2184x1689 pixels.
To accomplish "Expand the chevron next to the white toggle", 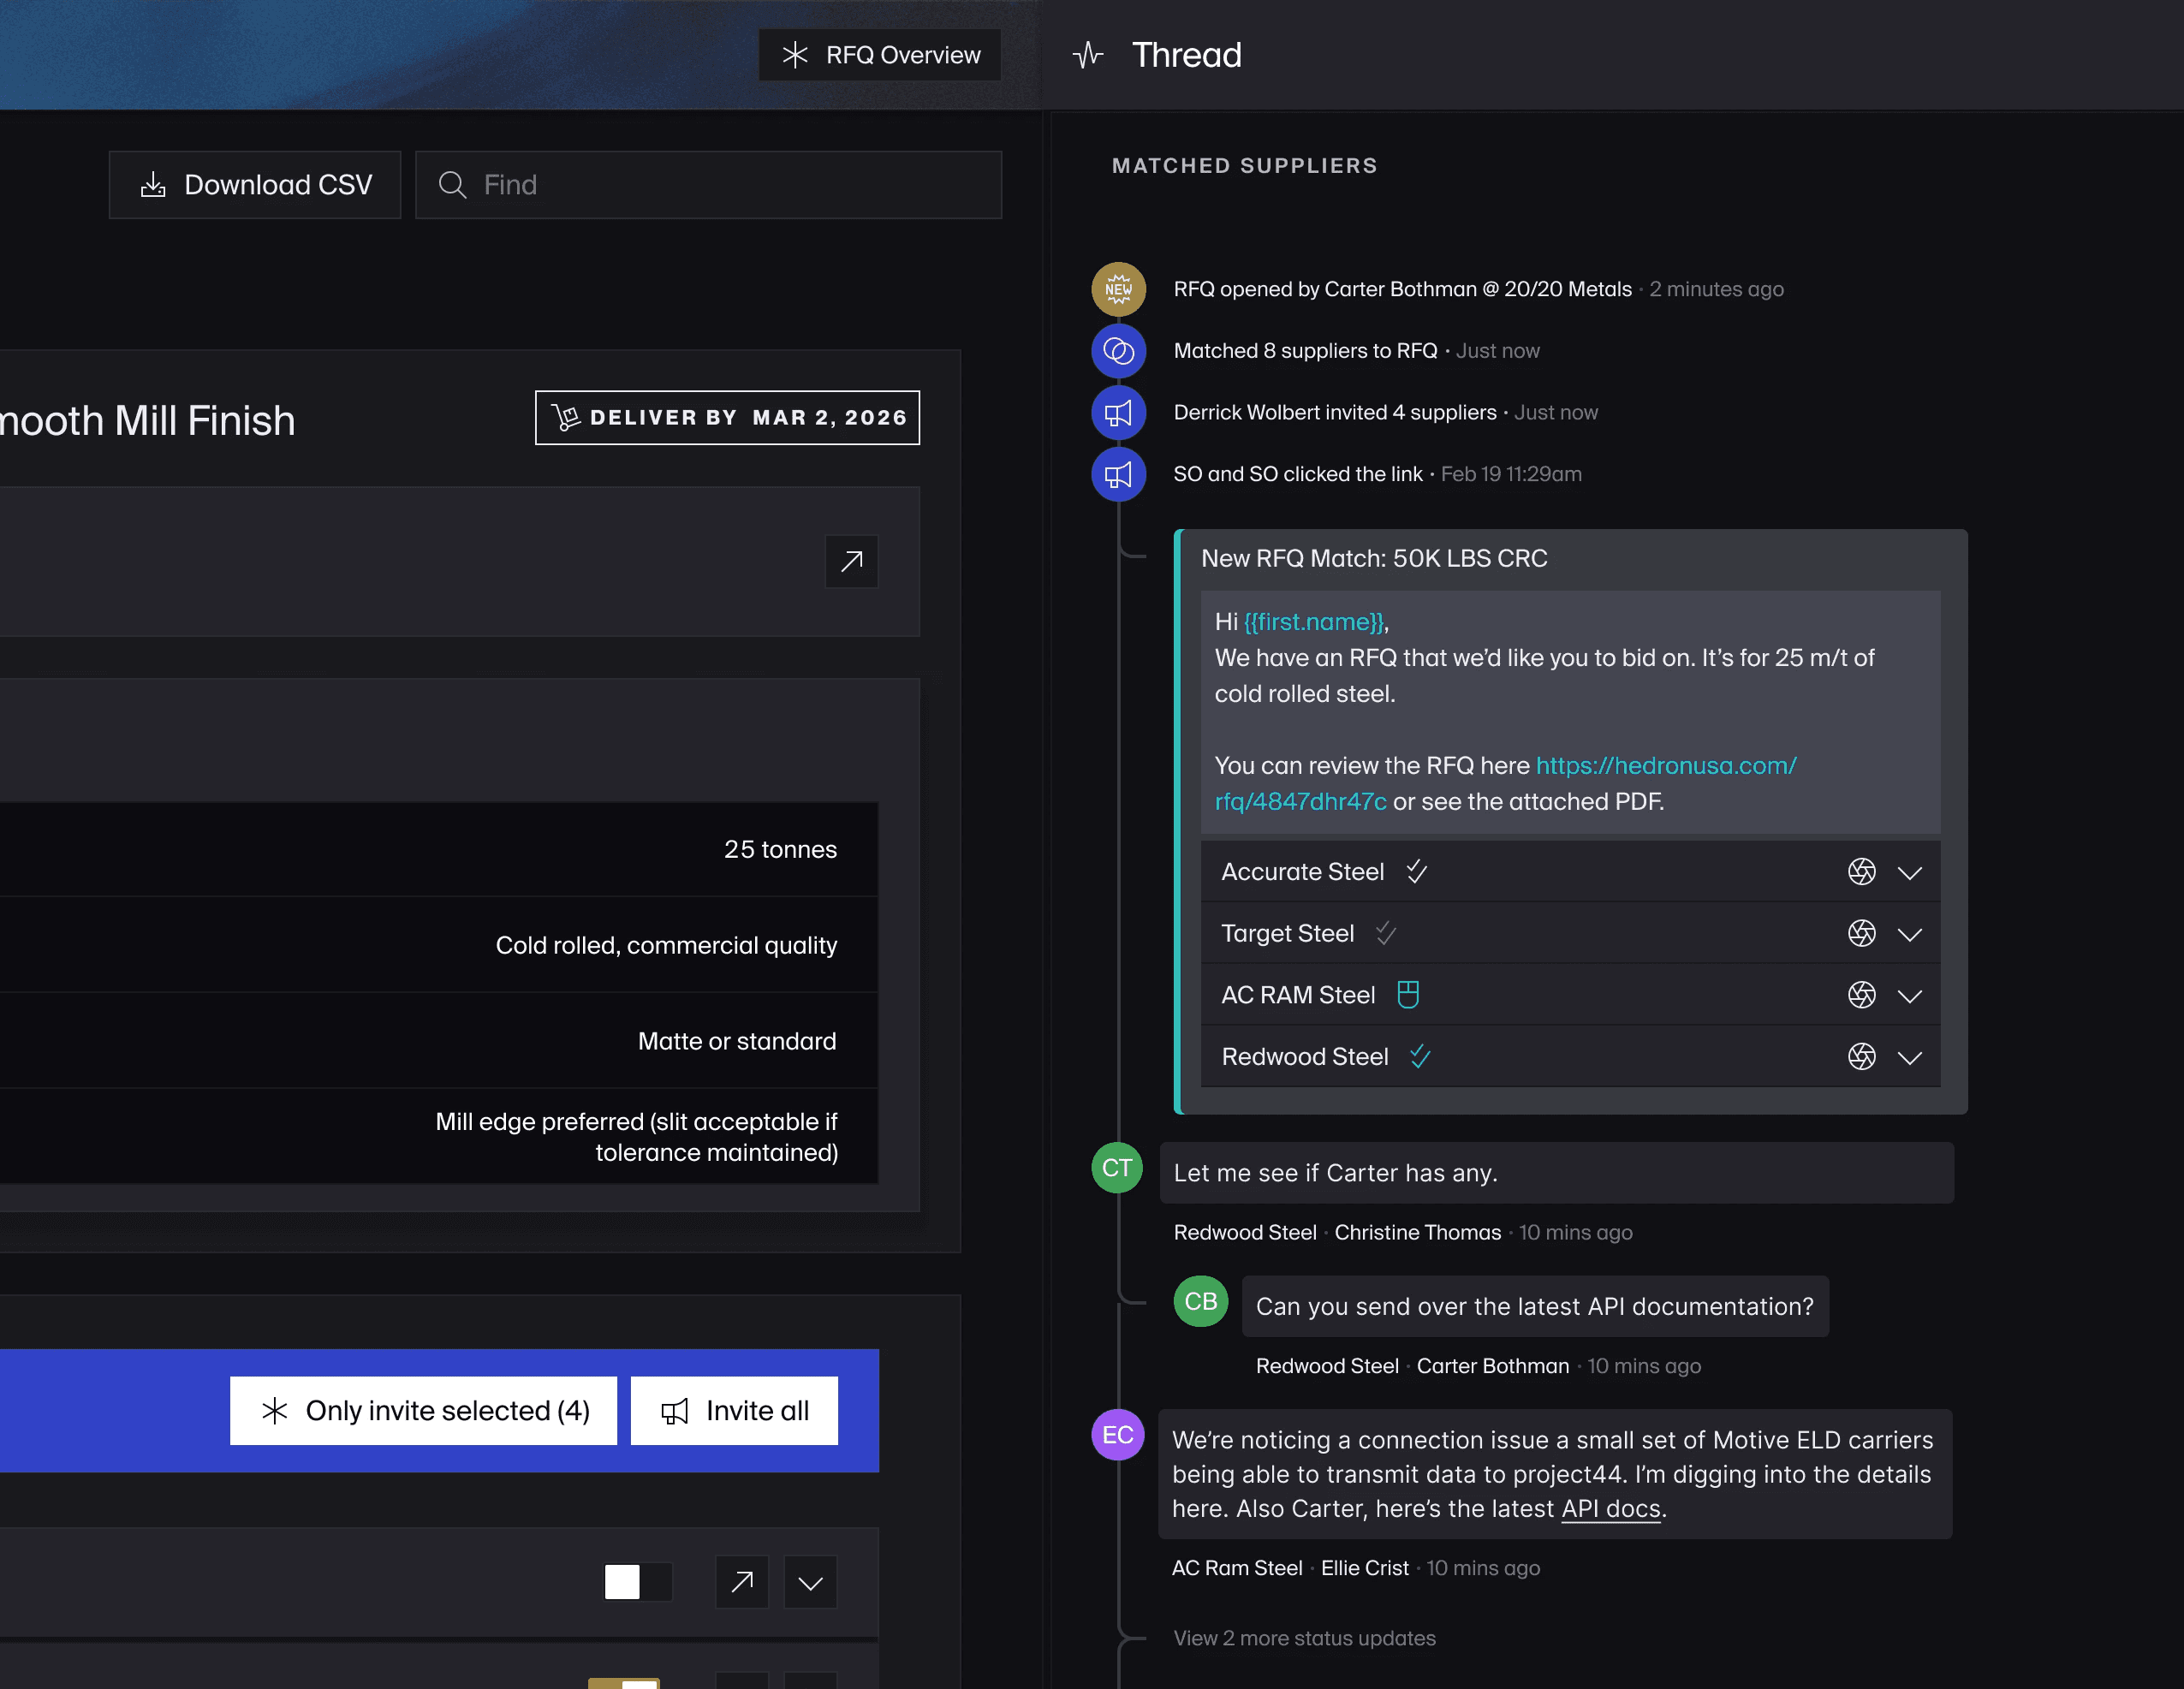I will coord(810,1582).
